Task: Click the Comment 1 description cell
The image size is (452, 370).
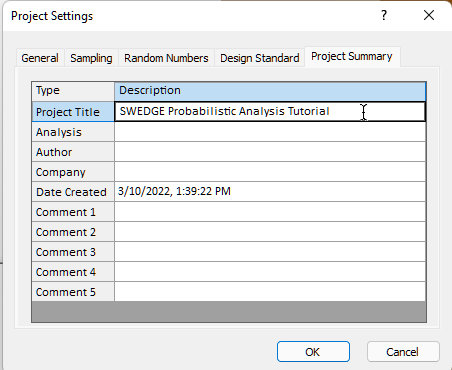Action: coord(270,212)
